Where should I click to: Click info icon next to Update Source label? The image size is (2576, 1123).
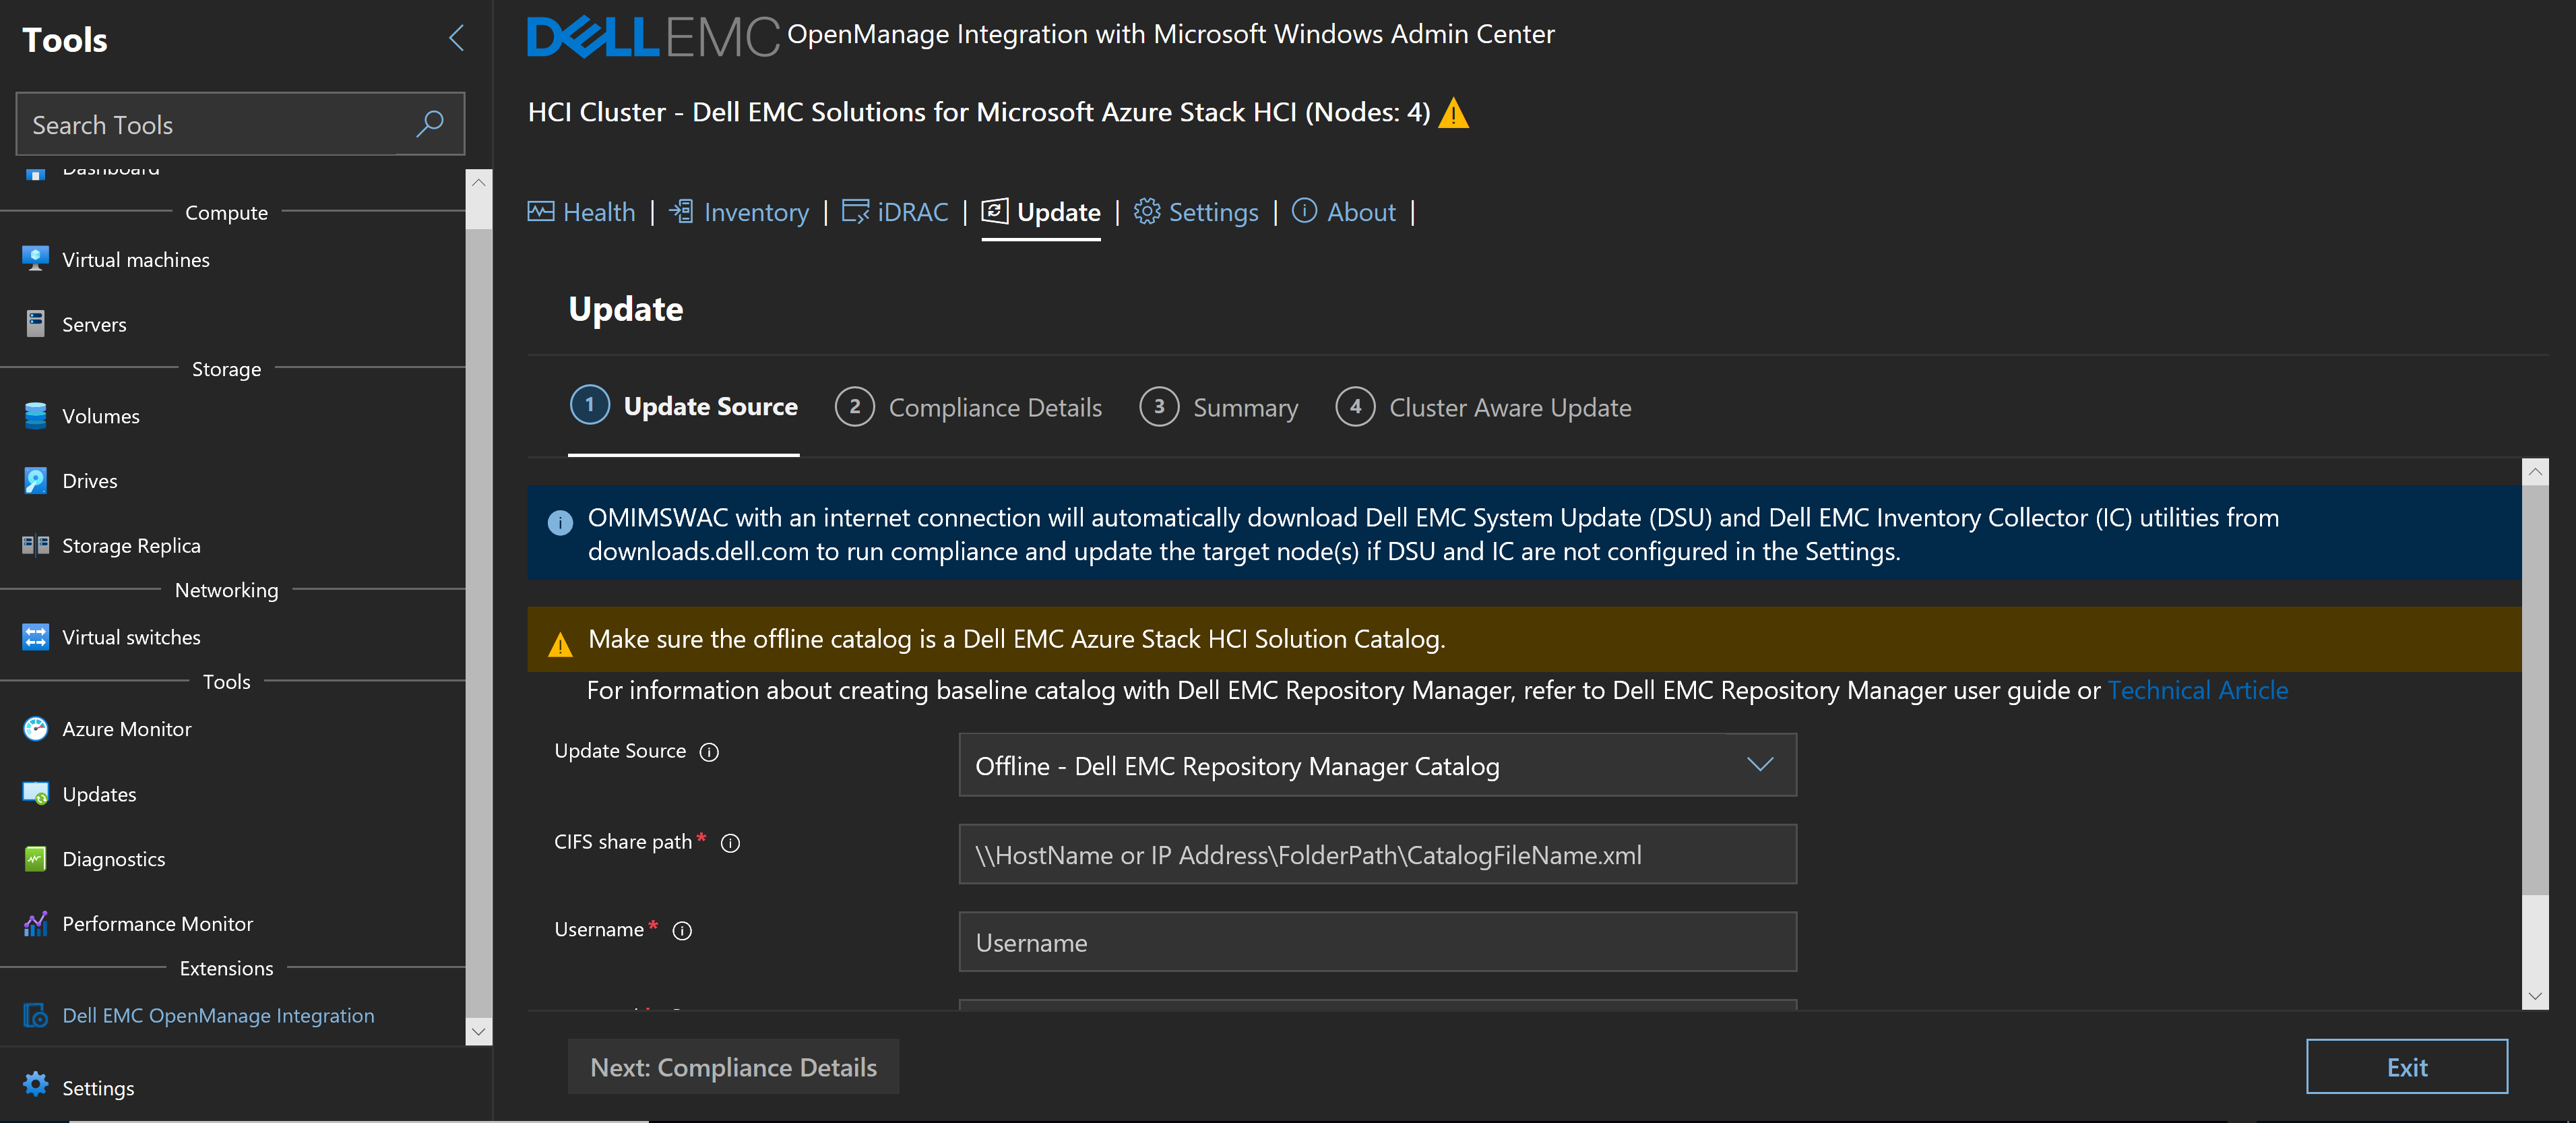click(709, 752)
